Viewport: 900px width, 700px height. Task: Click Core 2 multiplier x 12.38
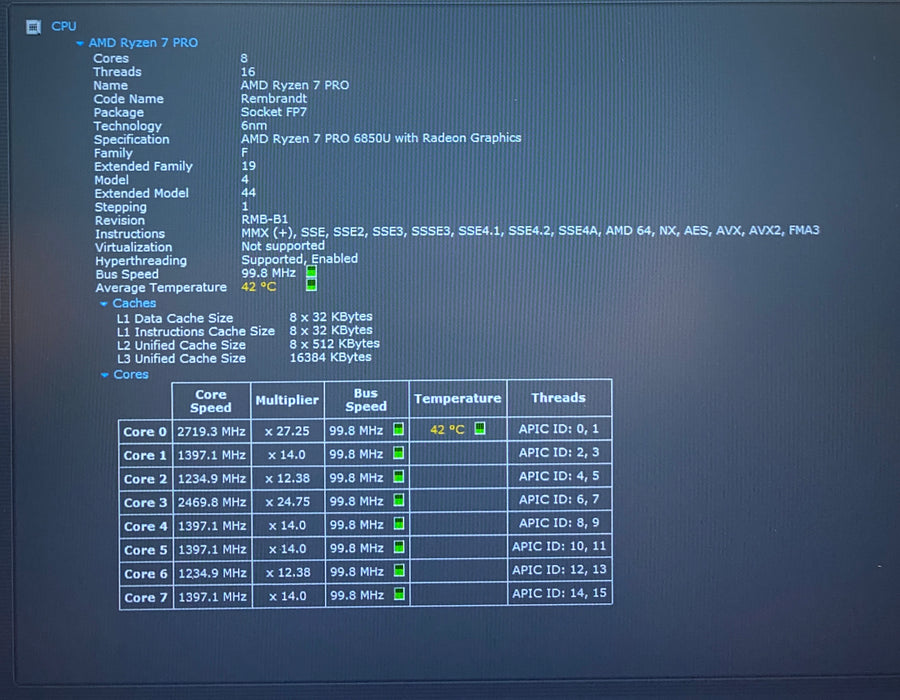[288, 478]
